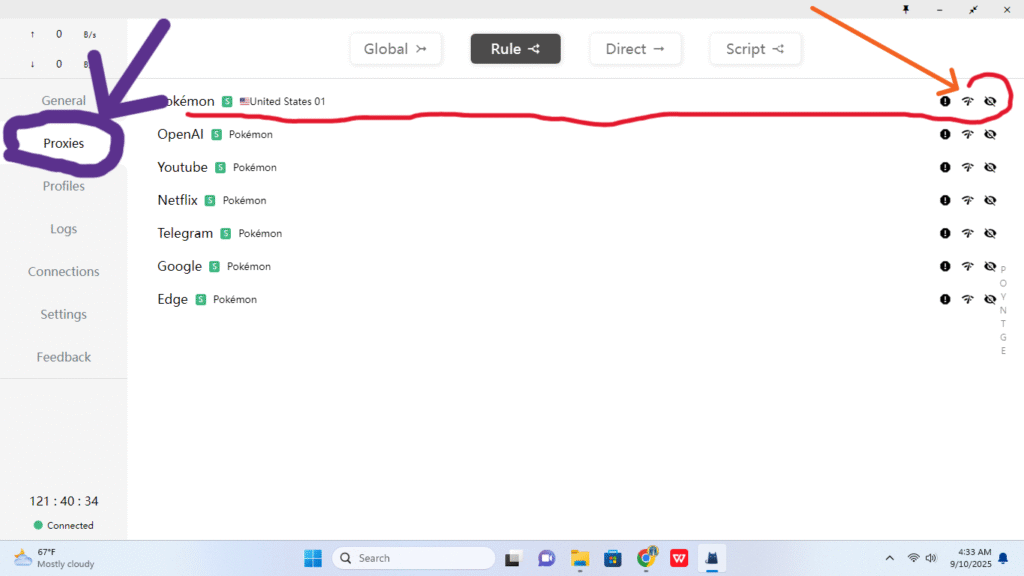Expand the Telegram proxy group
The image size is (1024, 576).
pos(185,233)
